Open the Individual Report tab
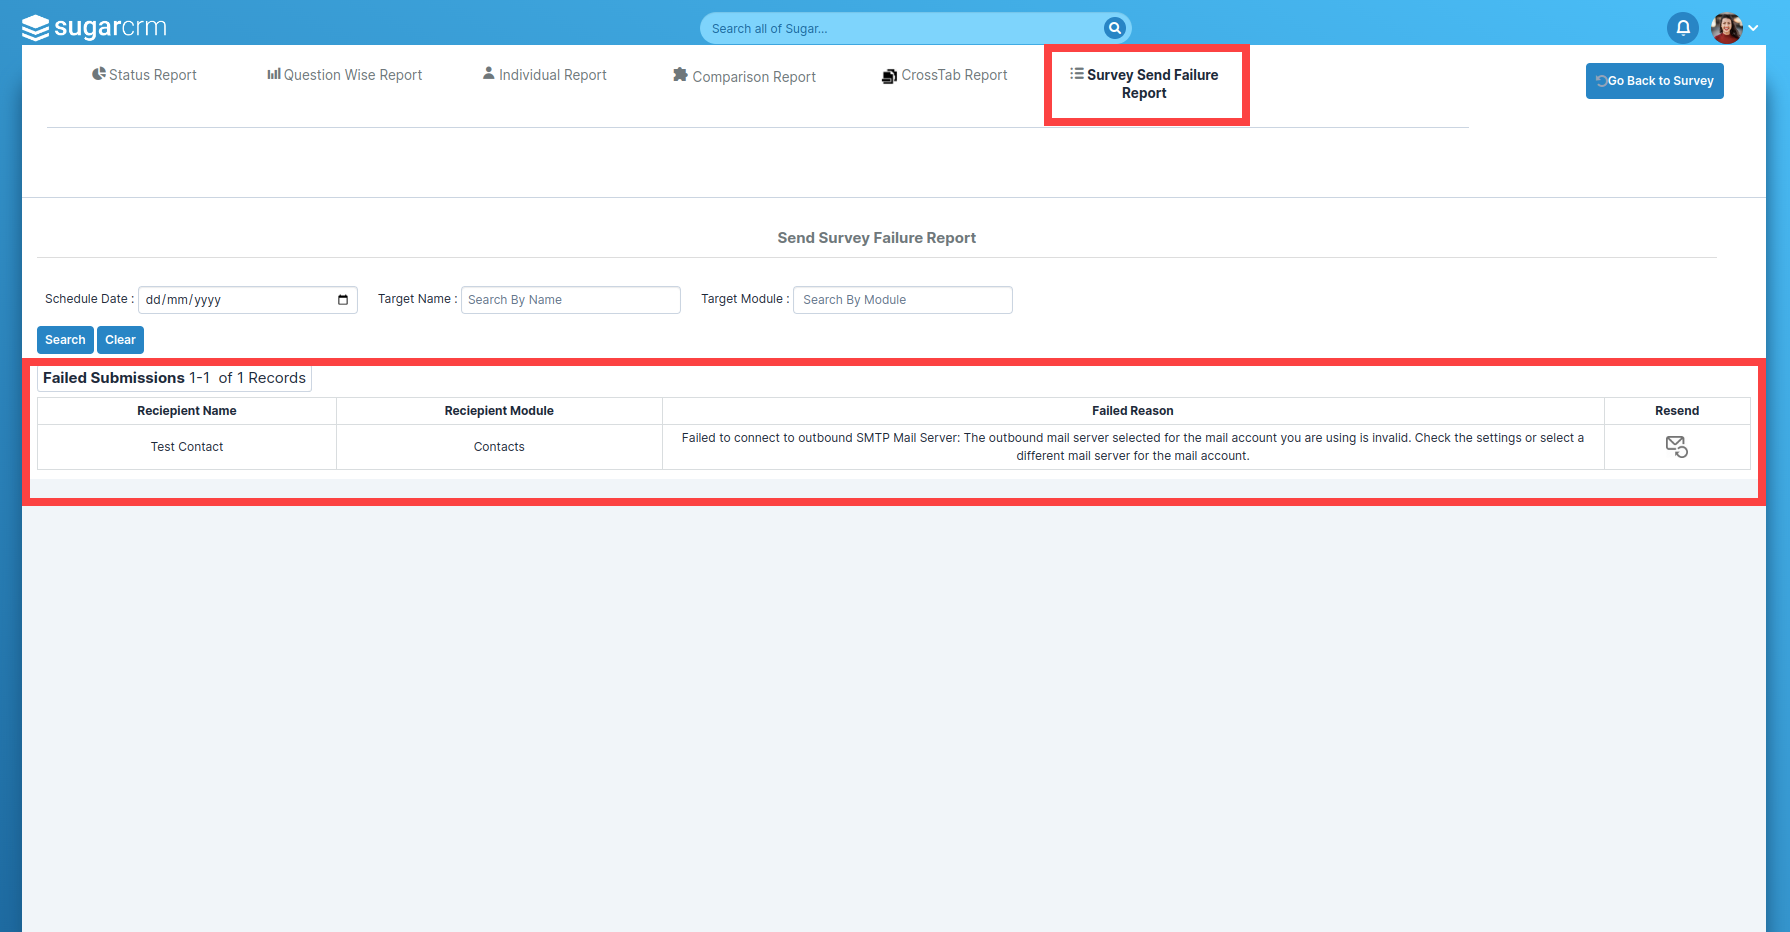Viewport: 1790px width, 932px height. pos(545,75)
